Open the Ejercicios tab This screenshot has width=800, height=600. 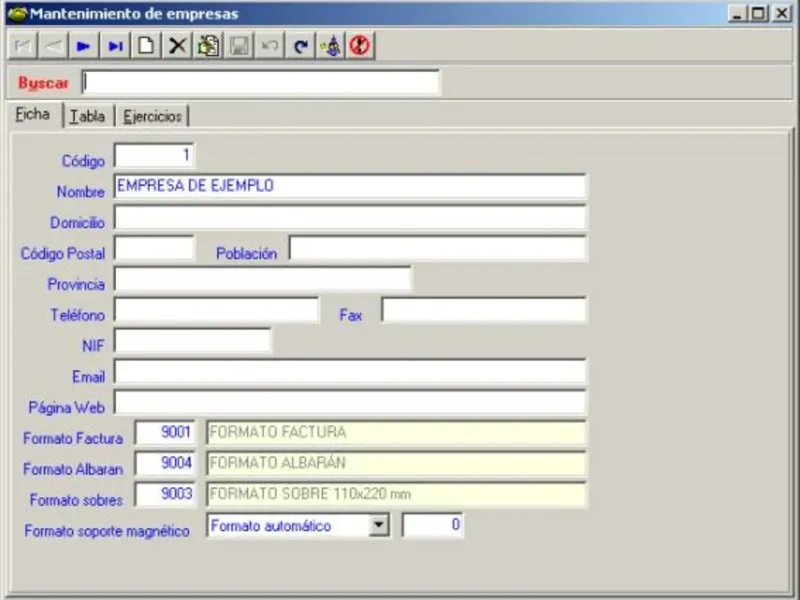(x=152, y=116)
